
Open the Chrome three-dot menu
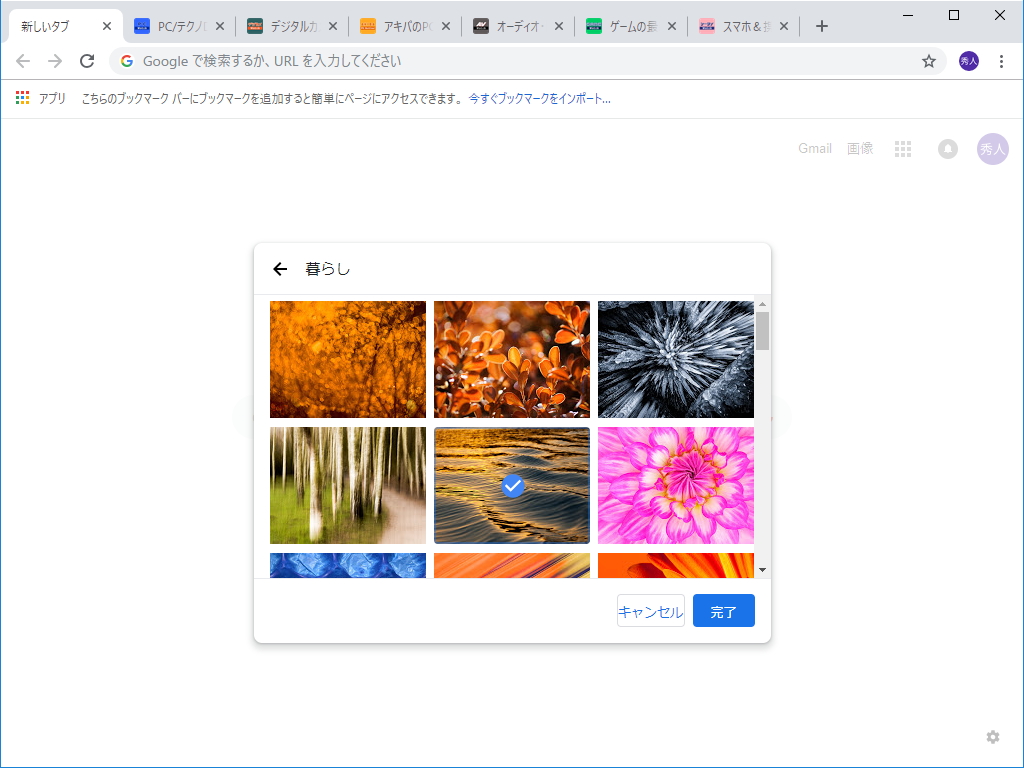coord(1002,61)
